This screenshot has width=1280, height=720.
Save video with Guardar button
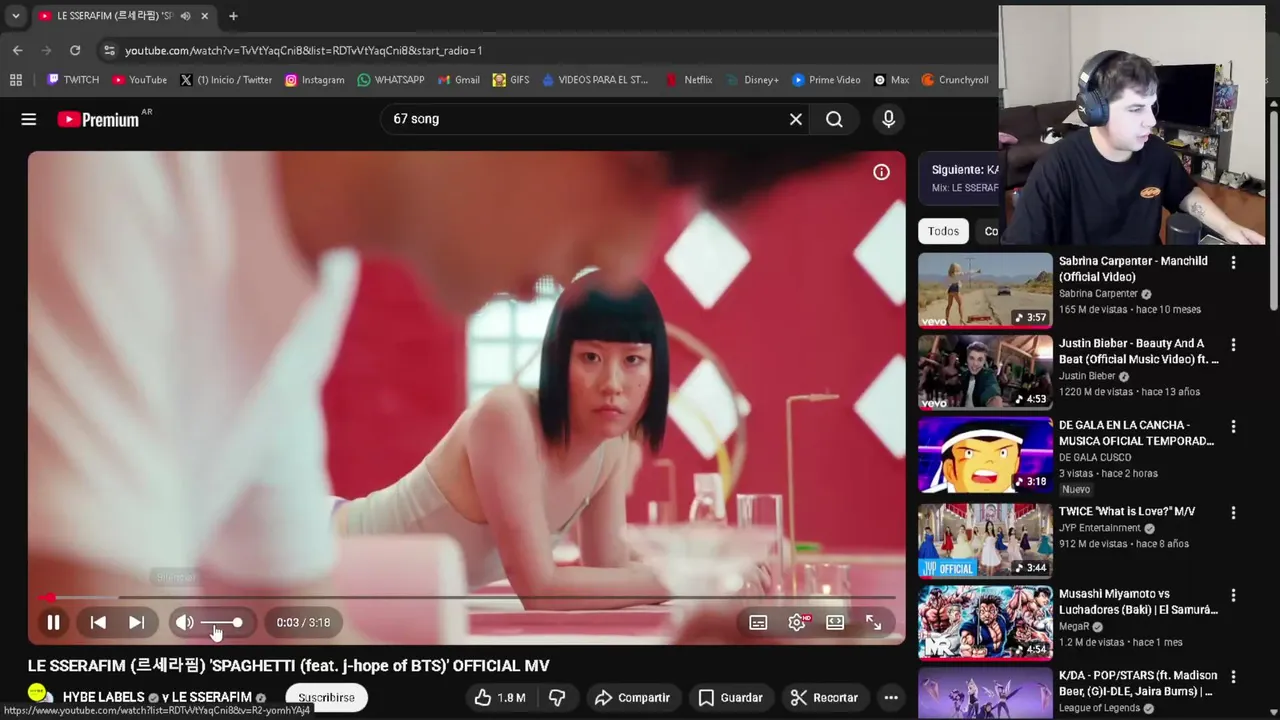730,698
